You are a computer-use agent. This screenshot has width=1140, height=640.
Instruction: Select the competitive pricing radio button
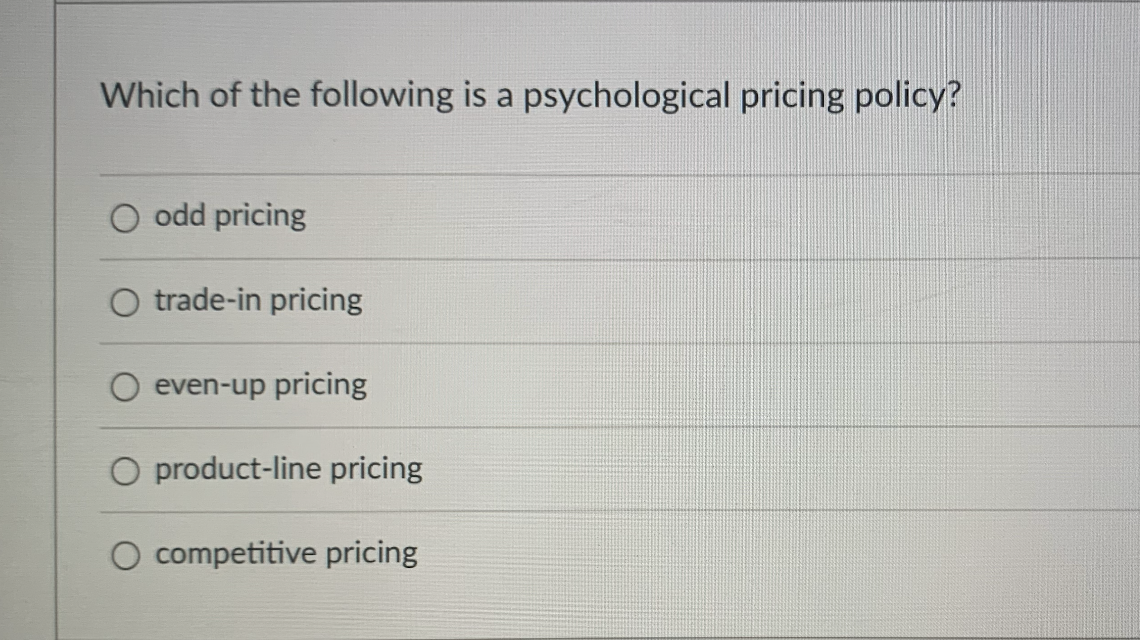click(124, 555)
